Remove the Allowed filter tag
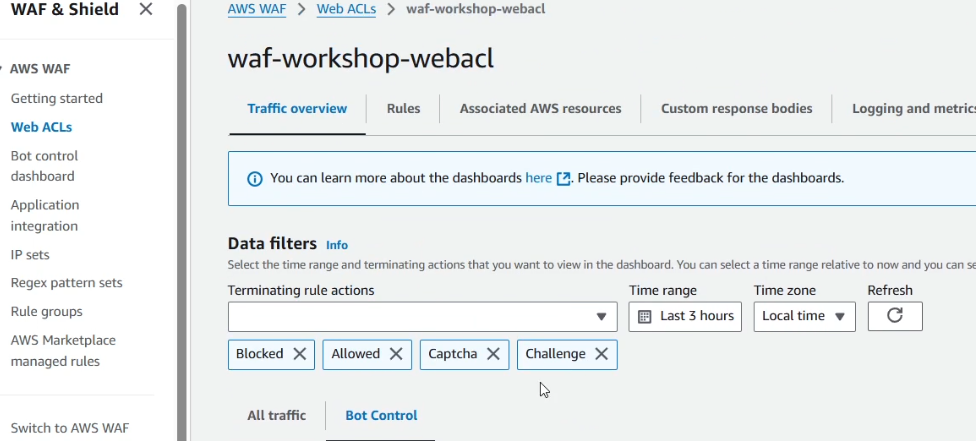The image size is (976, 441). point(396,354)
